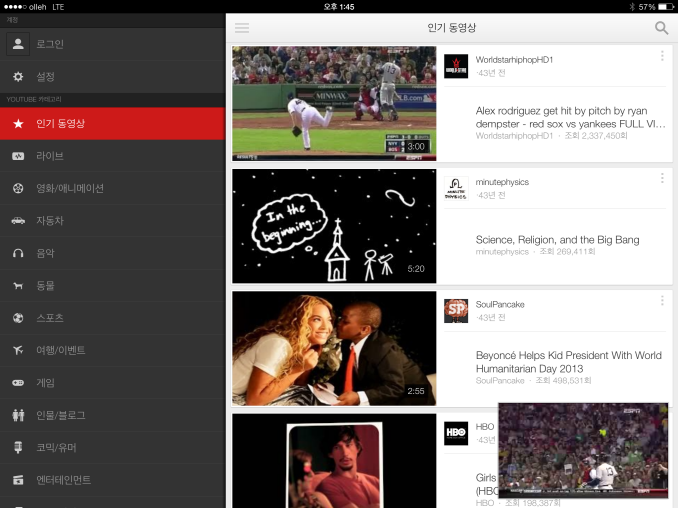Open Science, Religion, and the Big Bang title
Viewport: 678px width, 508px height.
pyautogui.click(x=557, y=240)
